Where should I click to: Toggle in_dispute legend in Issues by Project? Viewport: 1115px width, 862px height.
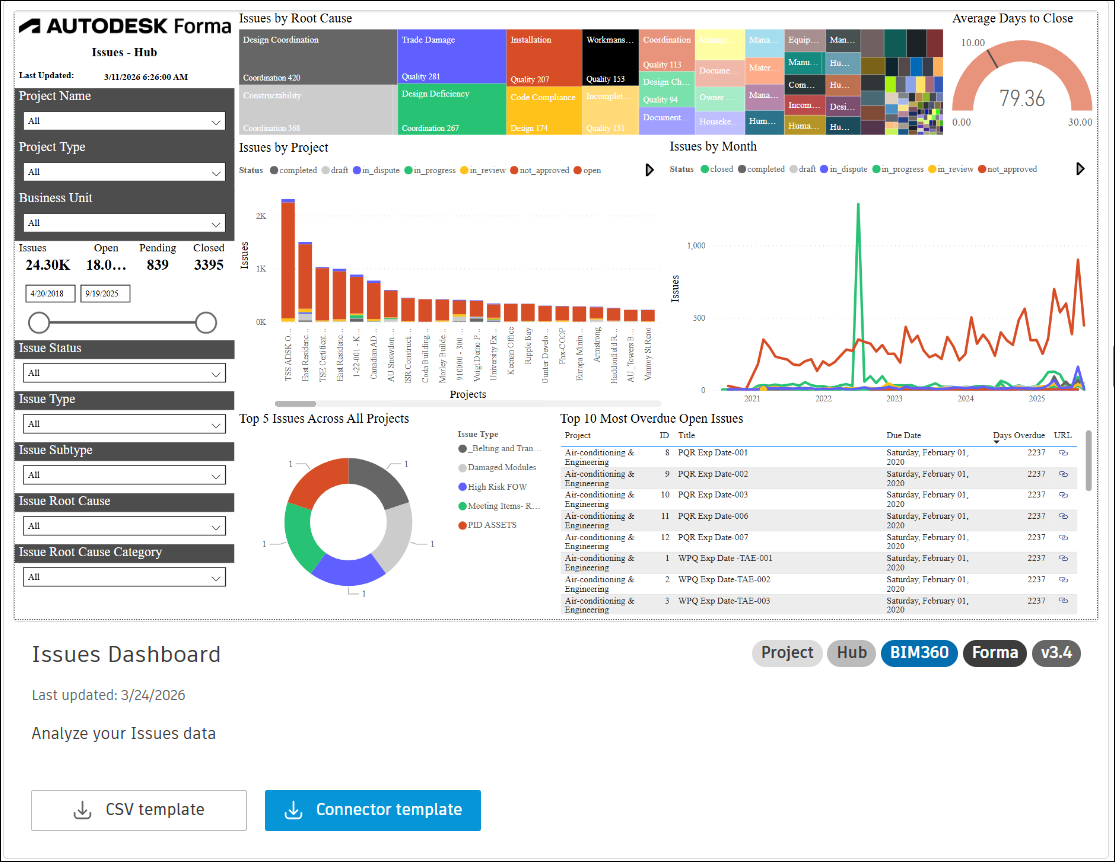377,171
